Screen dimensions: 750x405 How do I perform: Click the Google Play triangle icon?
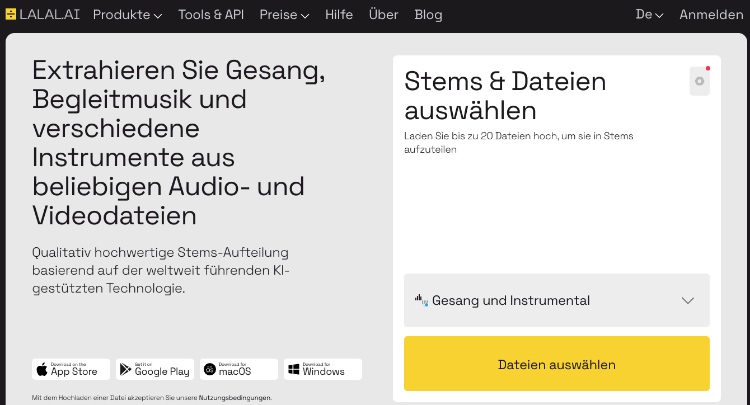[x=125, y=369]
